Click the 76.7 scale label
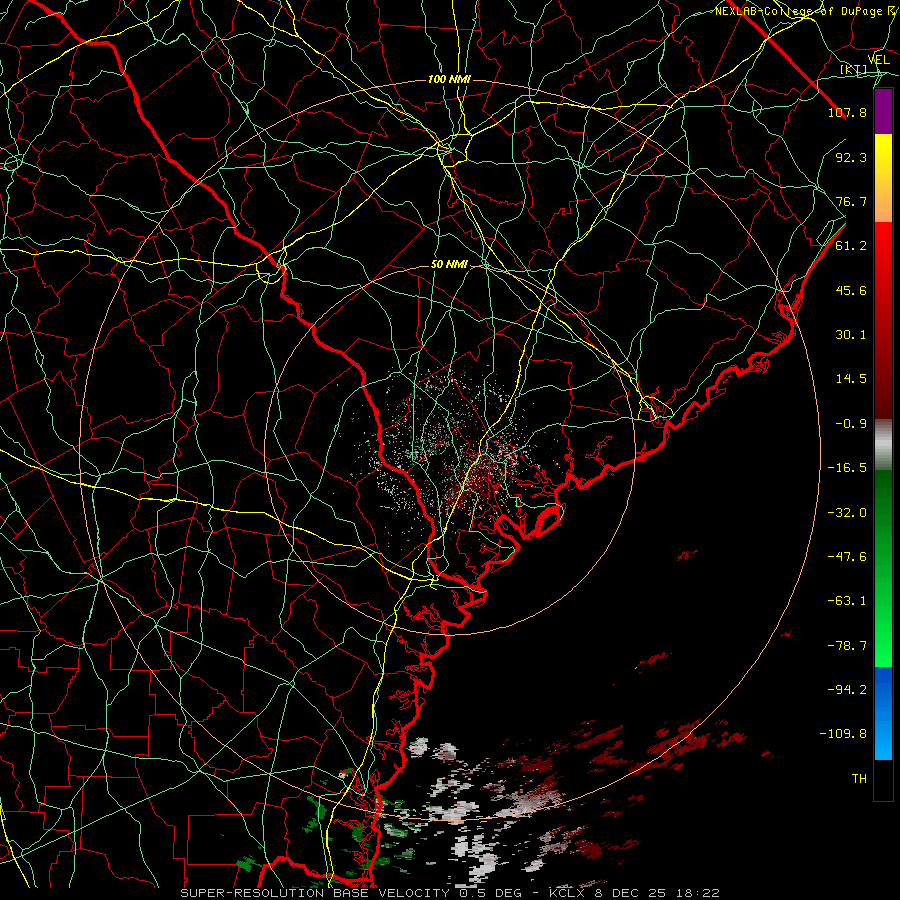900x900 pixels. pyautogui.click(x=851, y=201)
